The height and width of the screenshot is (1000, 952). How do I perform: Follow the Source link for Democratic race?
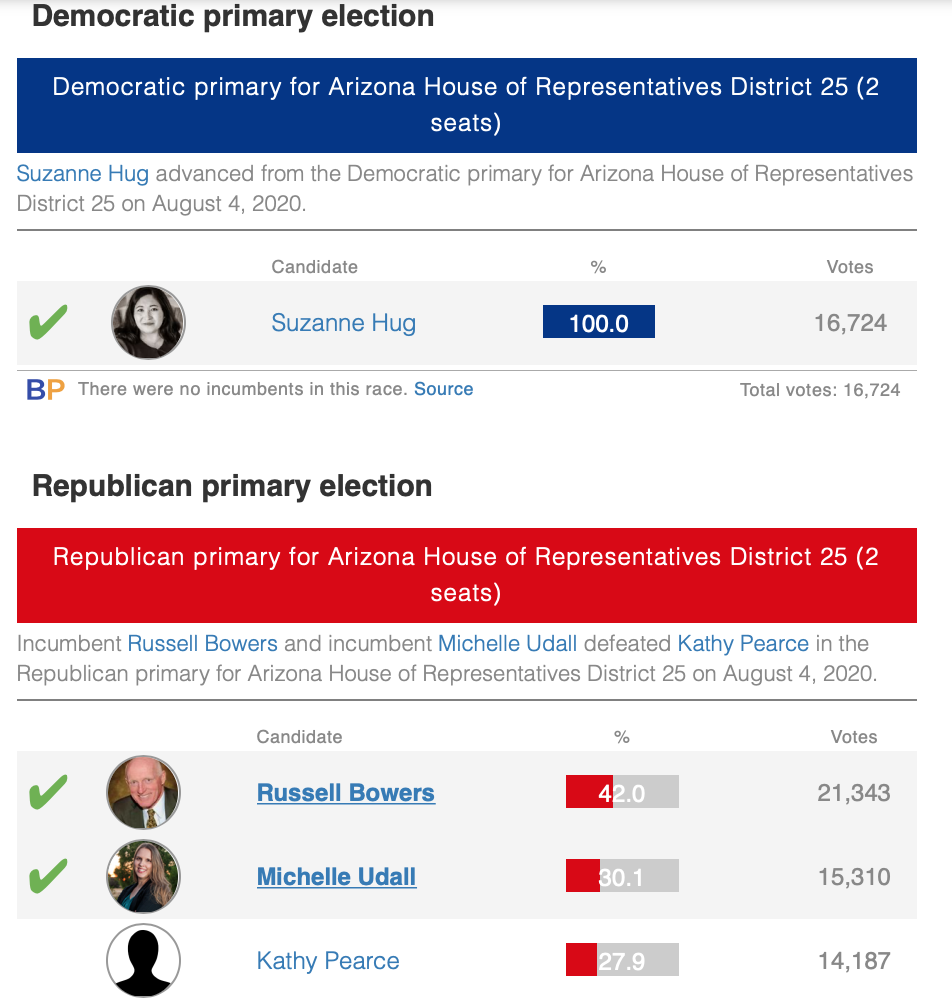coord(443,389)
